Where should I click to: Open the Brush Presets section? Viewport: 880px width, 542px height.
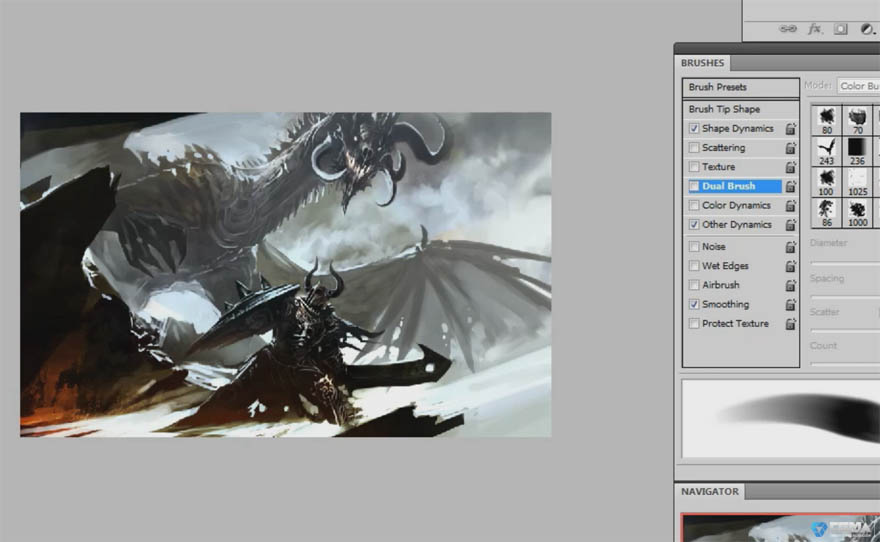741,87
